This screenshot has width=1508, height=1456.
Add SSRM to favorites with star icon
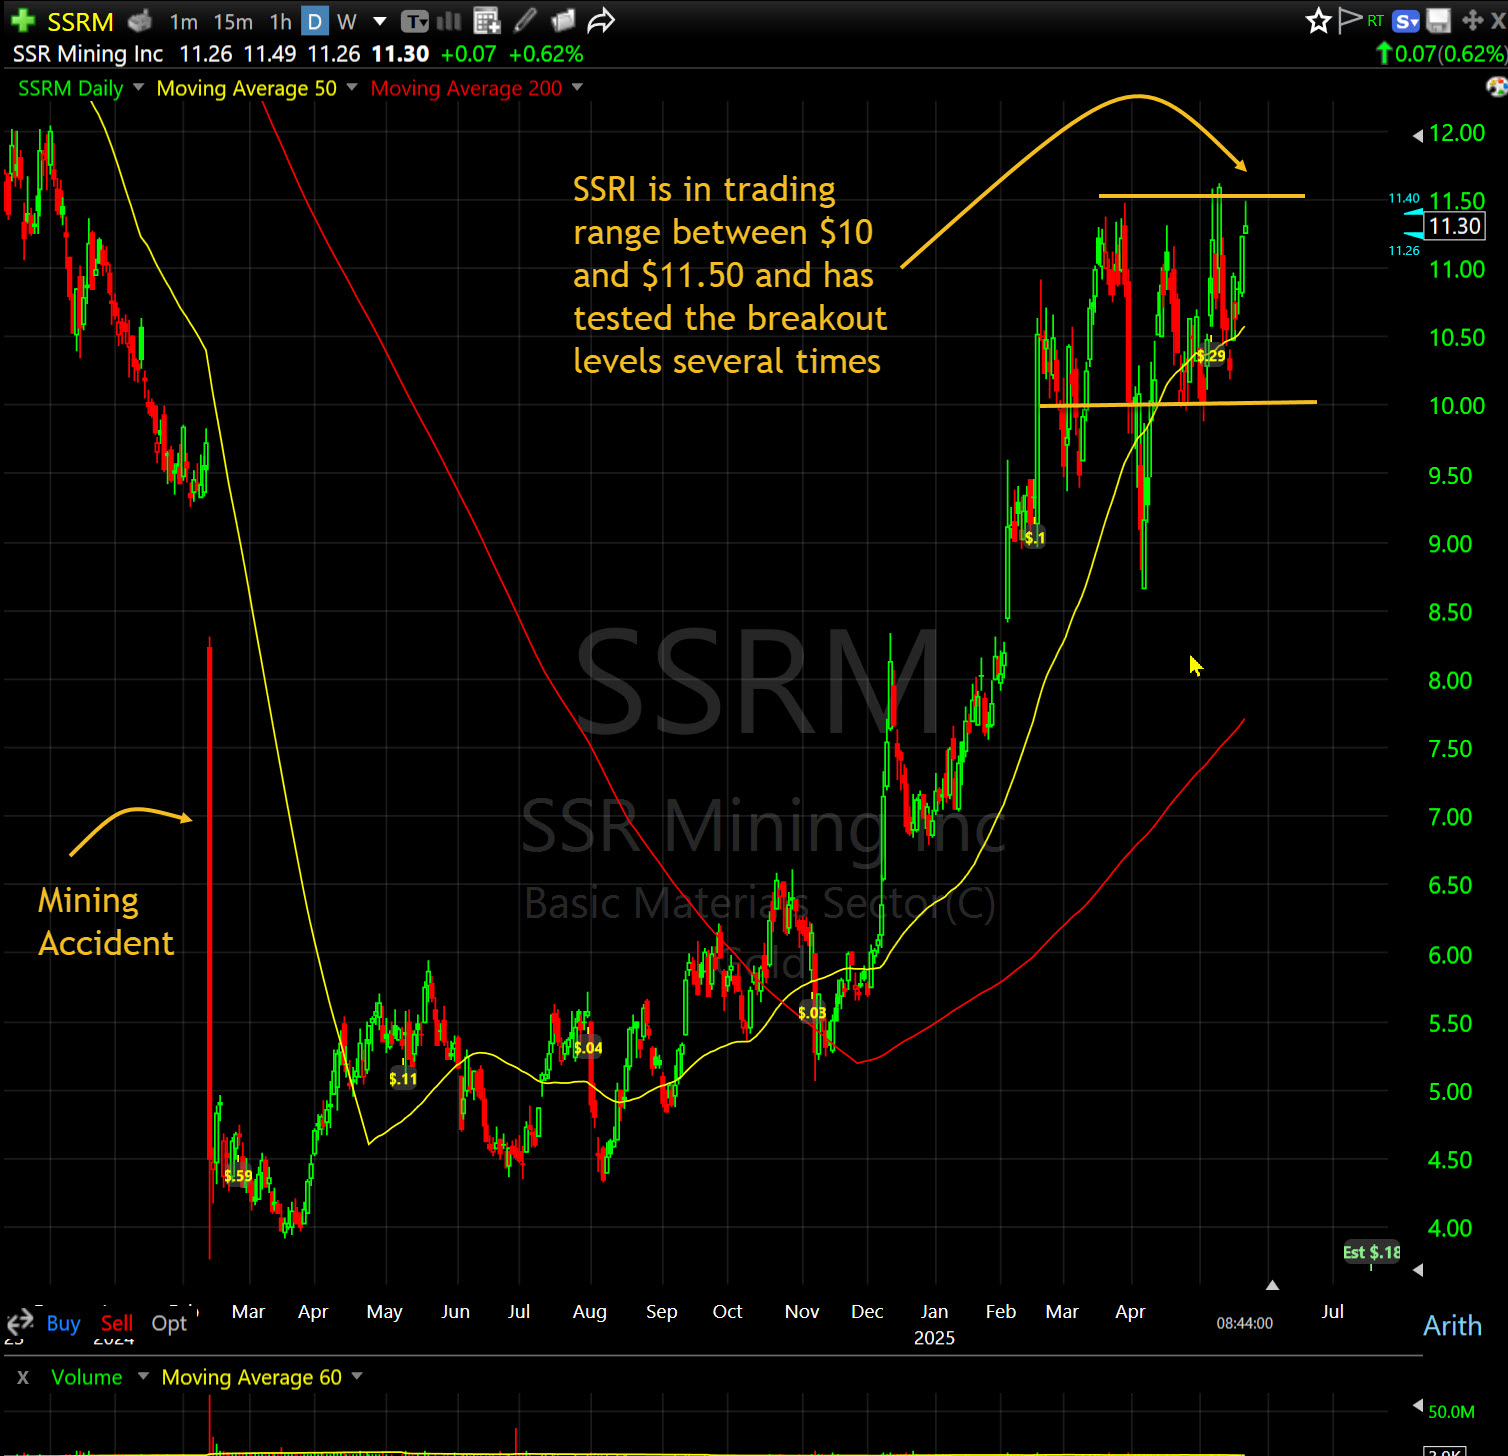pyautogui.click(x=1318, y=21)
